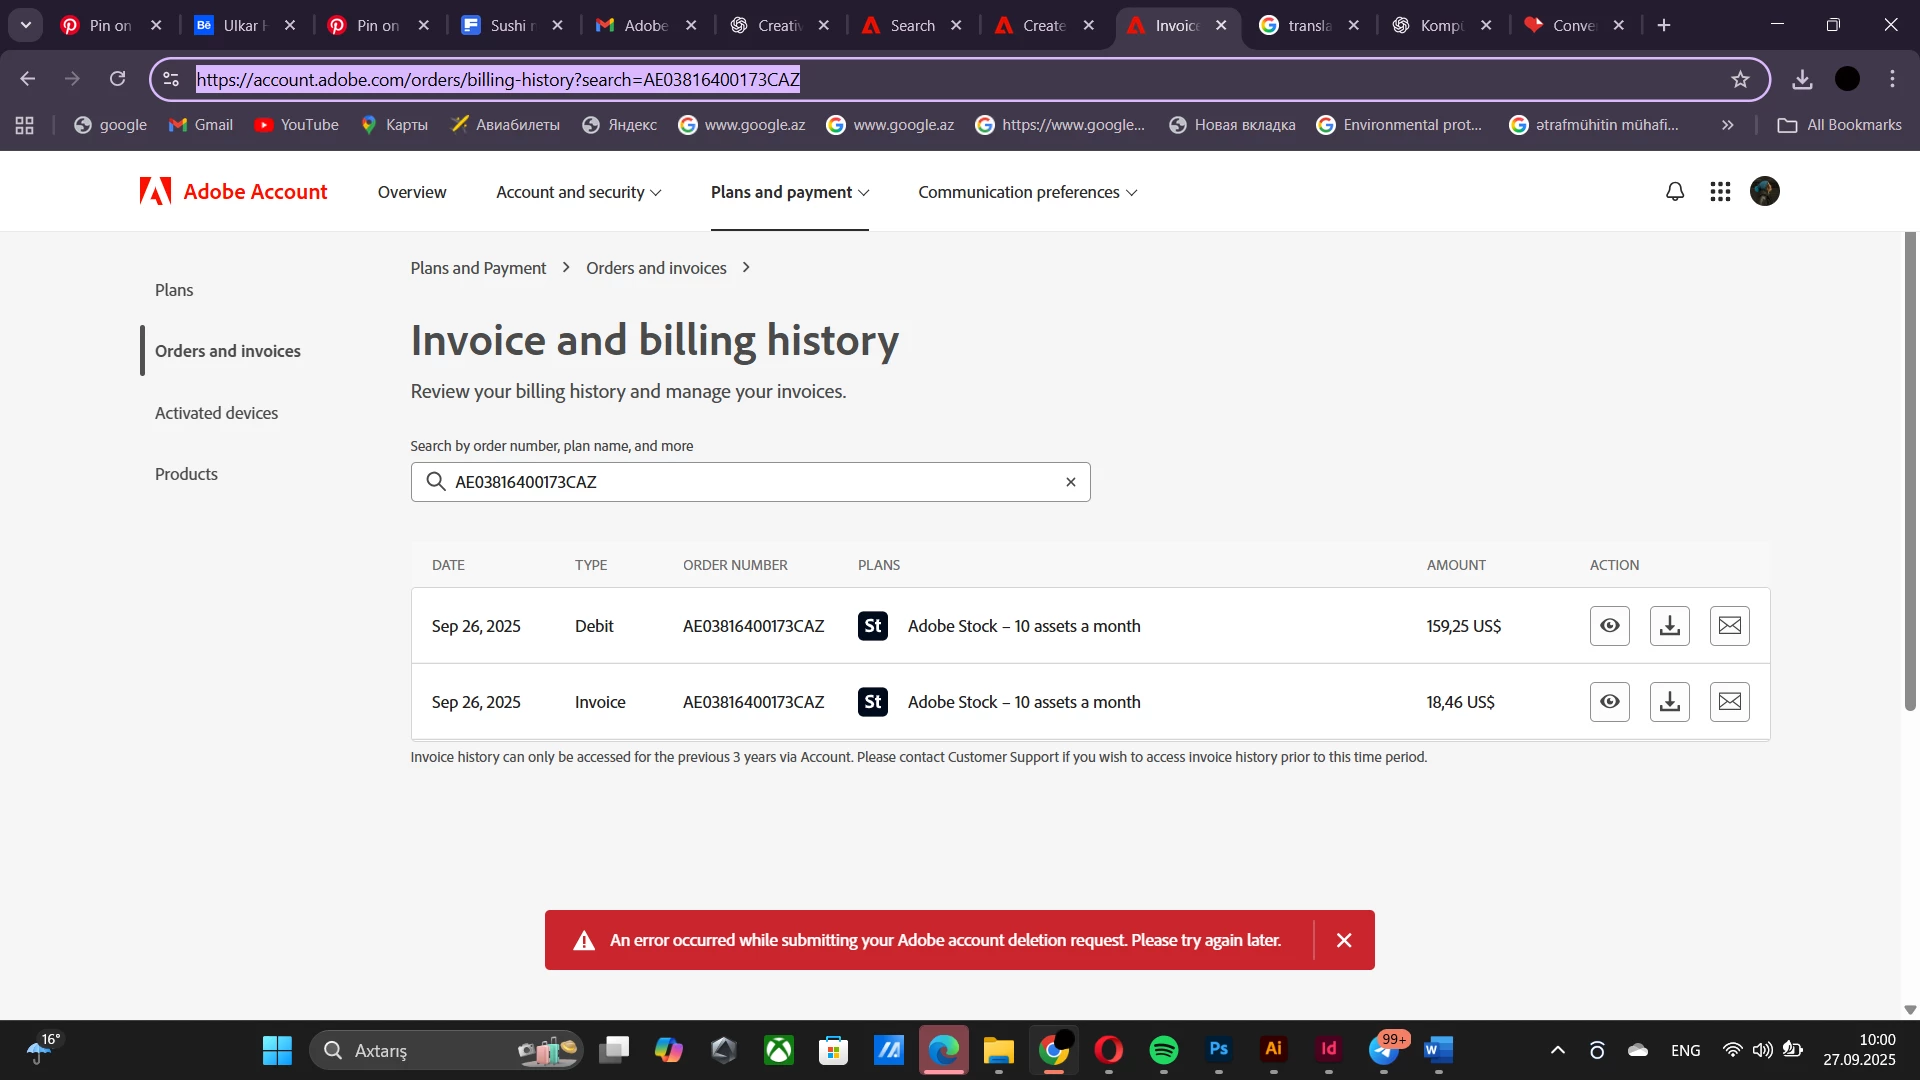The width and height of the screenshot is (1920, 1080).
Task: Download the 18,46 US$ Invoice row
Action: tap(1669, 702)
